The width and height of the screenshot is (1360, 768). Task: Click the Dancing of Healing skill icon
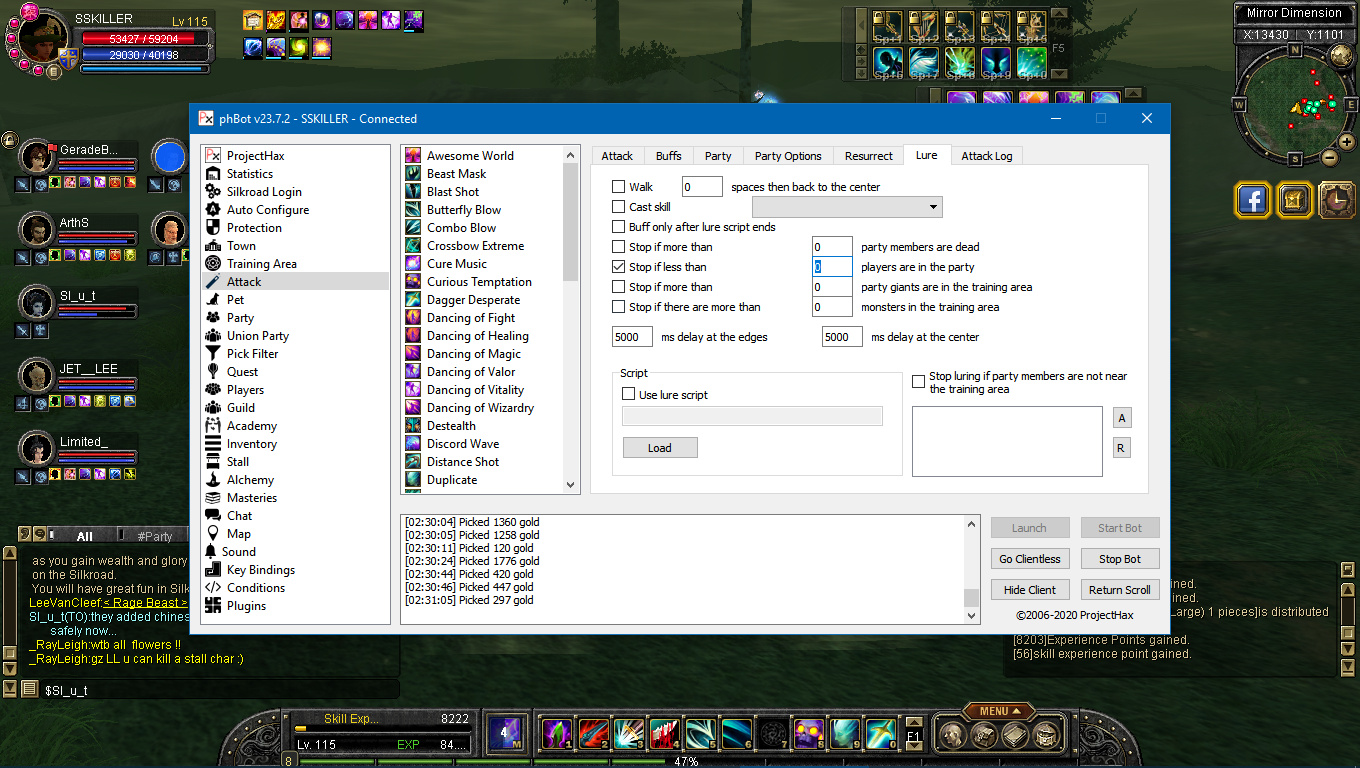[413, 336]
